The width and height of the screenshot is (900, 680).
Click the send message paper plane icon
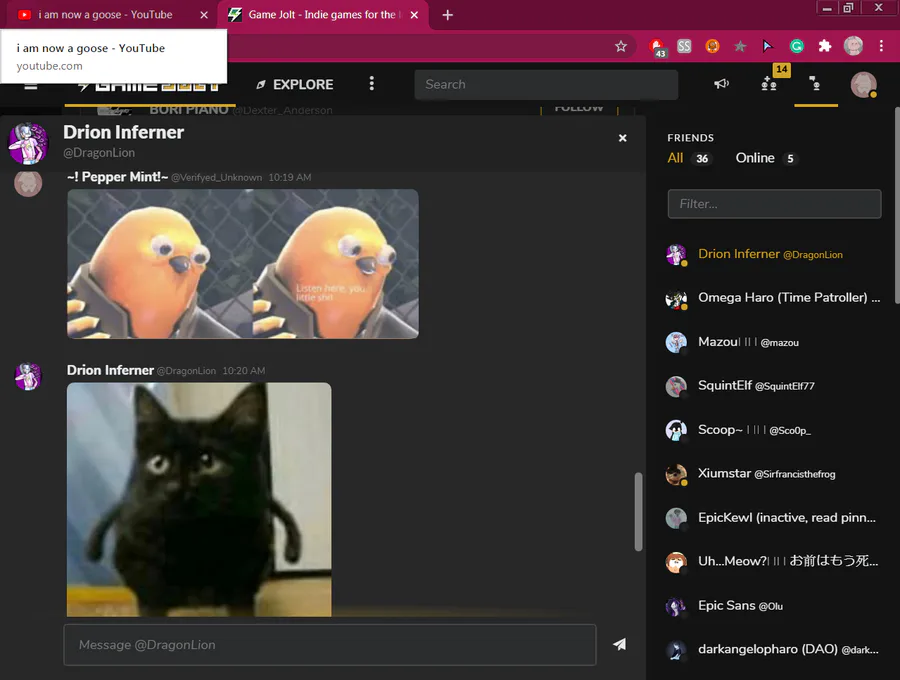pos(619,644)
